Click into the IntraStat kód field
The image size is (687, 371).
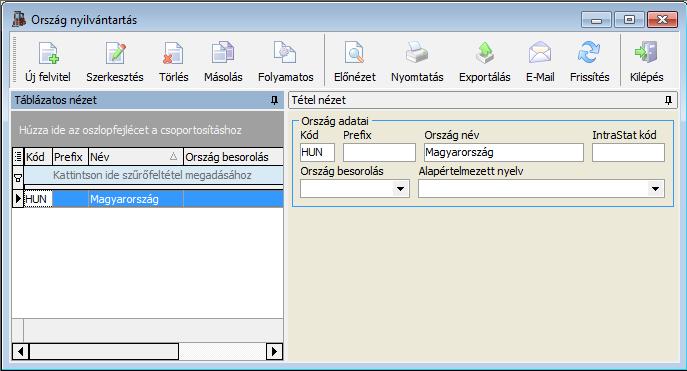click(x=628, y=152)
